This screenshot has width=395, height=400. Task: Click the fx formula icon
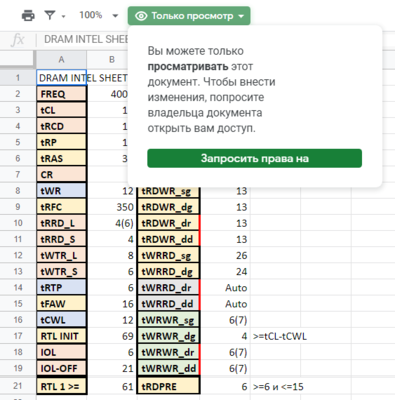click(17, 40)
